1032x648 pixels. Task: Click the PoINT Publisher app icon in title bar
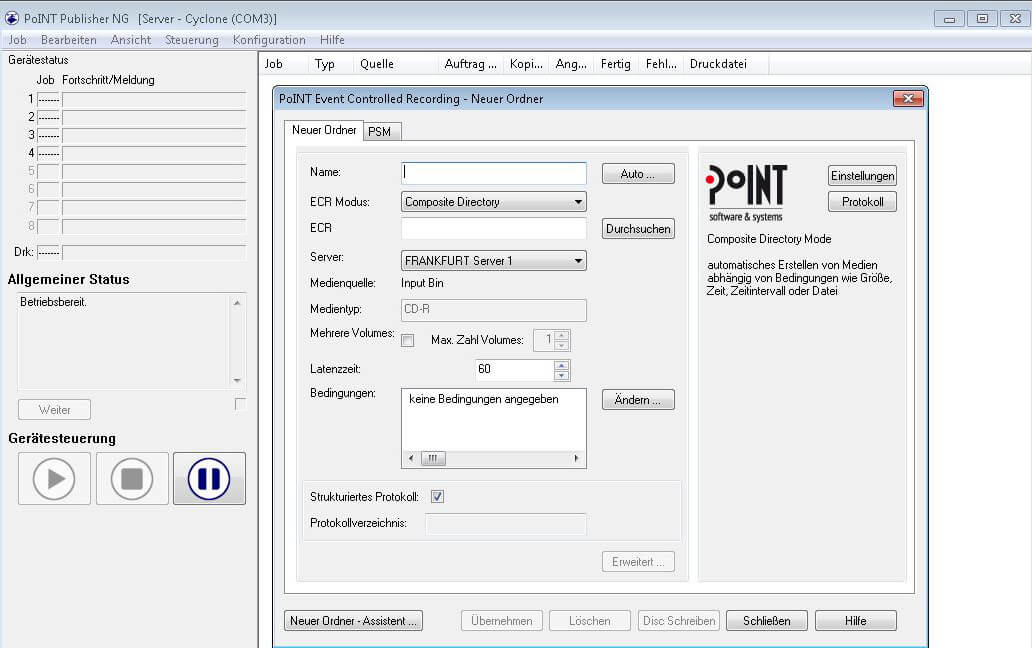coord(12,18)
